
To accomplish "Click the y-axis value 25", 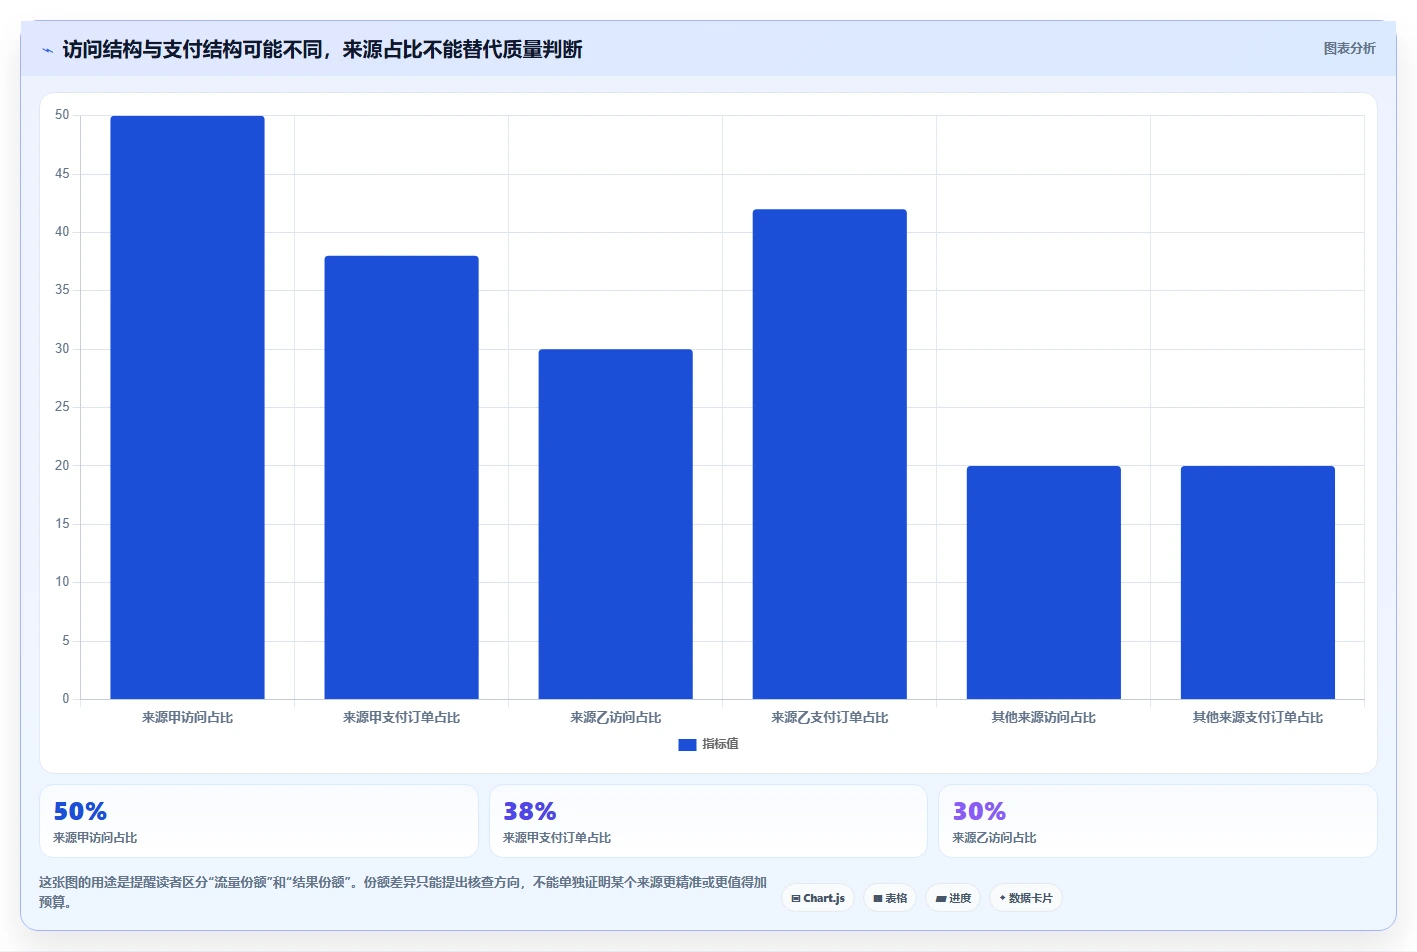I will pos(62,407).
